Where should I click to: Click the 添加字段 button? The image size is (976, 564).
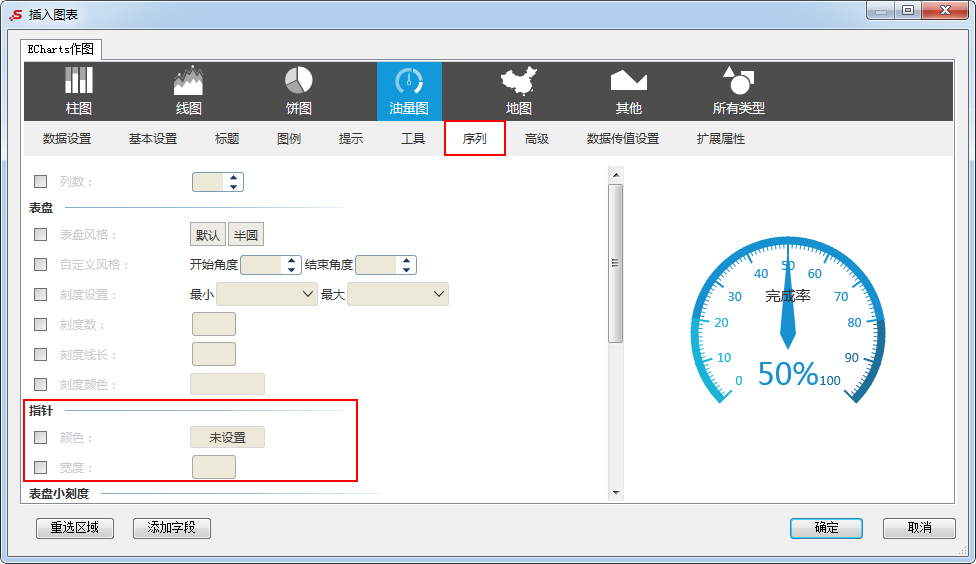coord(172,528)
